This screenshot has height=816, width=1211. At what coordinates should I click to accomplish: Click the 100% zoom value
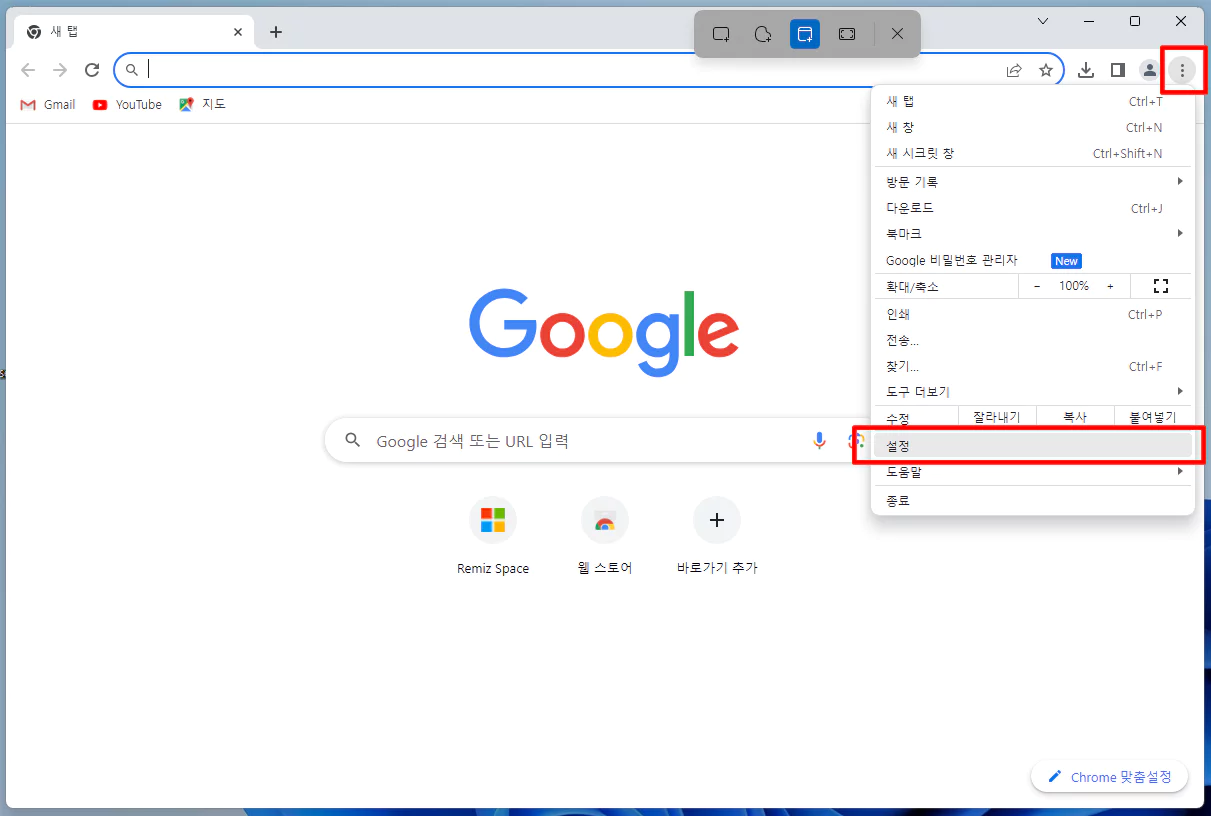click(x=1074, y=286)
